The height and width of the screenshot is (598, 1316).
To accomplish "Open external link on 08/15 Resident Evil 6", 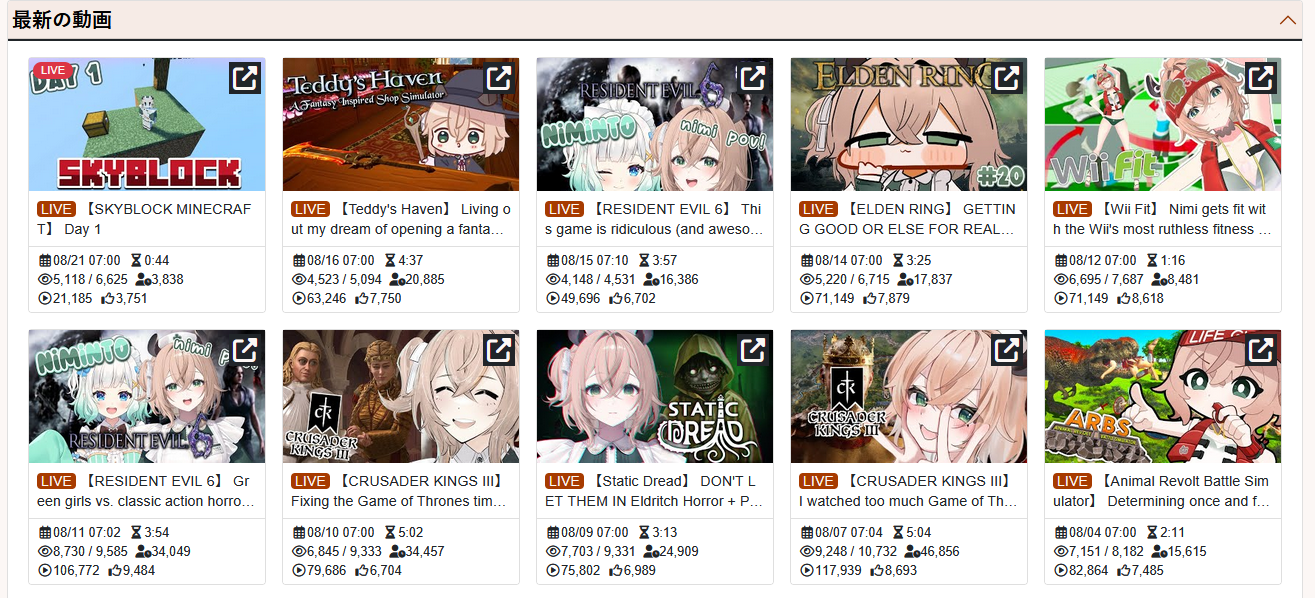I will point(753,78).
